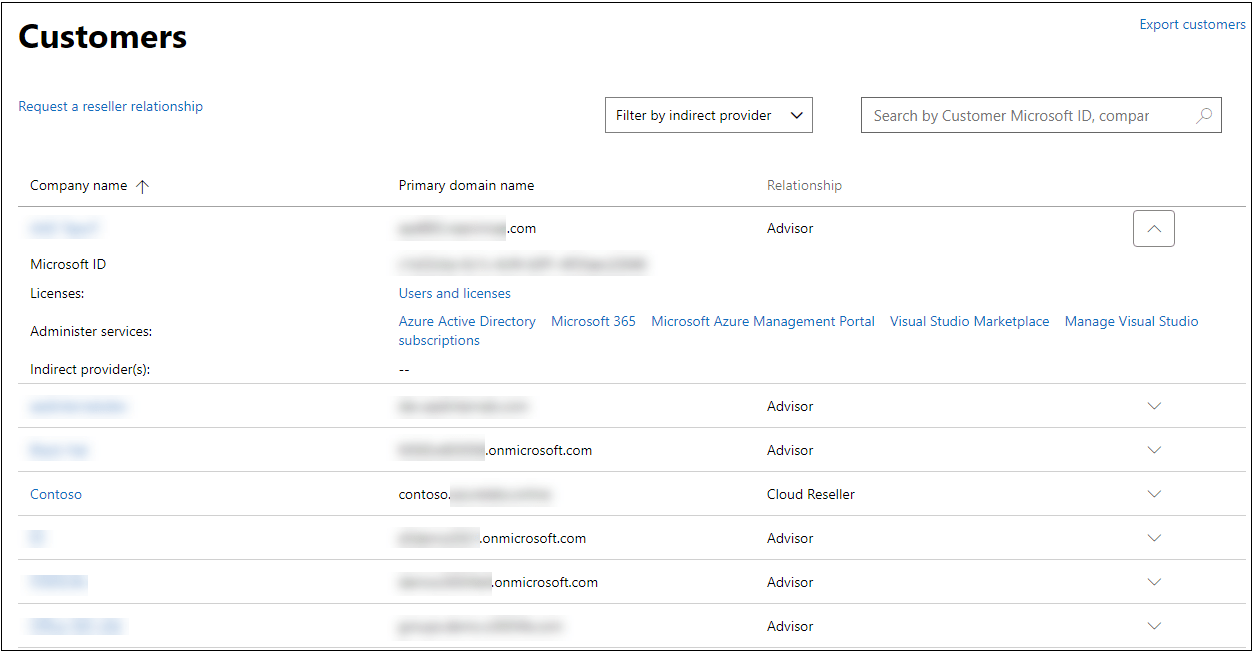Open the Users and licenses link
Screen dimensions: 1252x657
pos(454,293)
